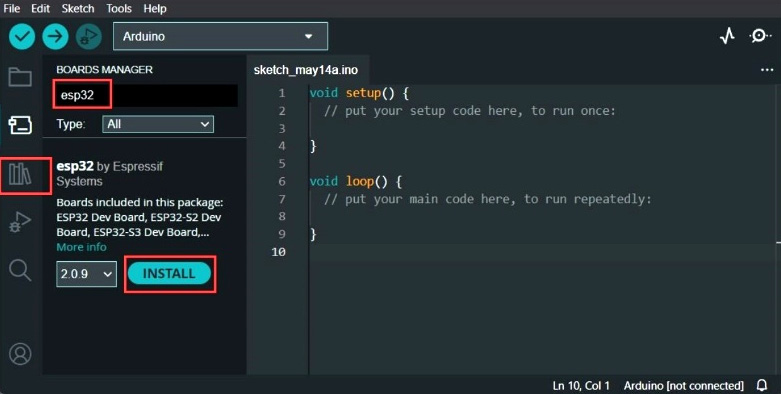Click on void loop() code line
The width and height of the screenshot is (781, 394).
[355, 181]
